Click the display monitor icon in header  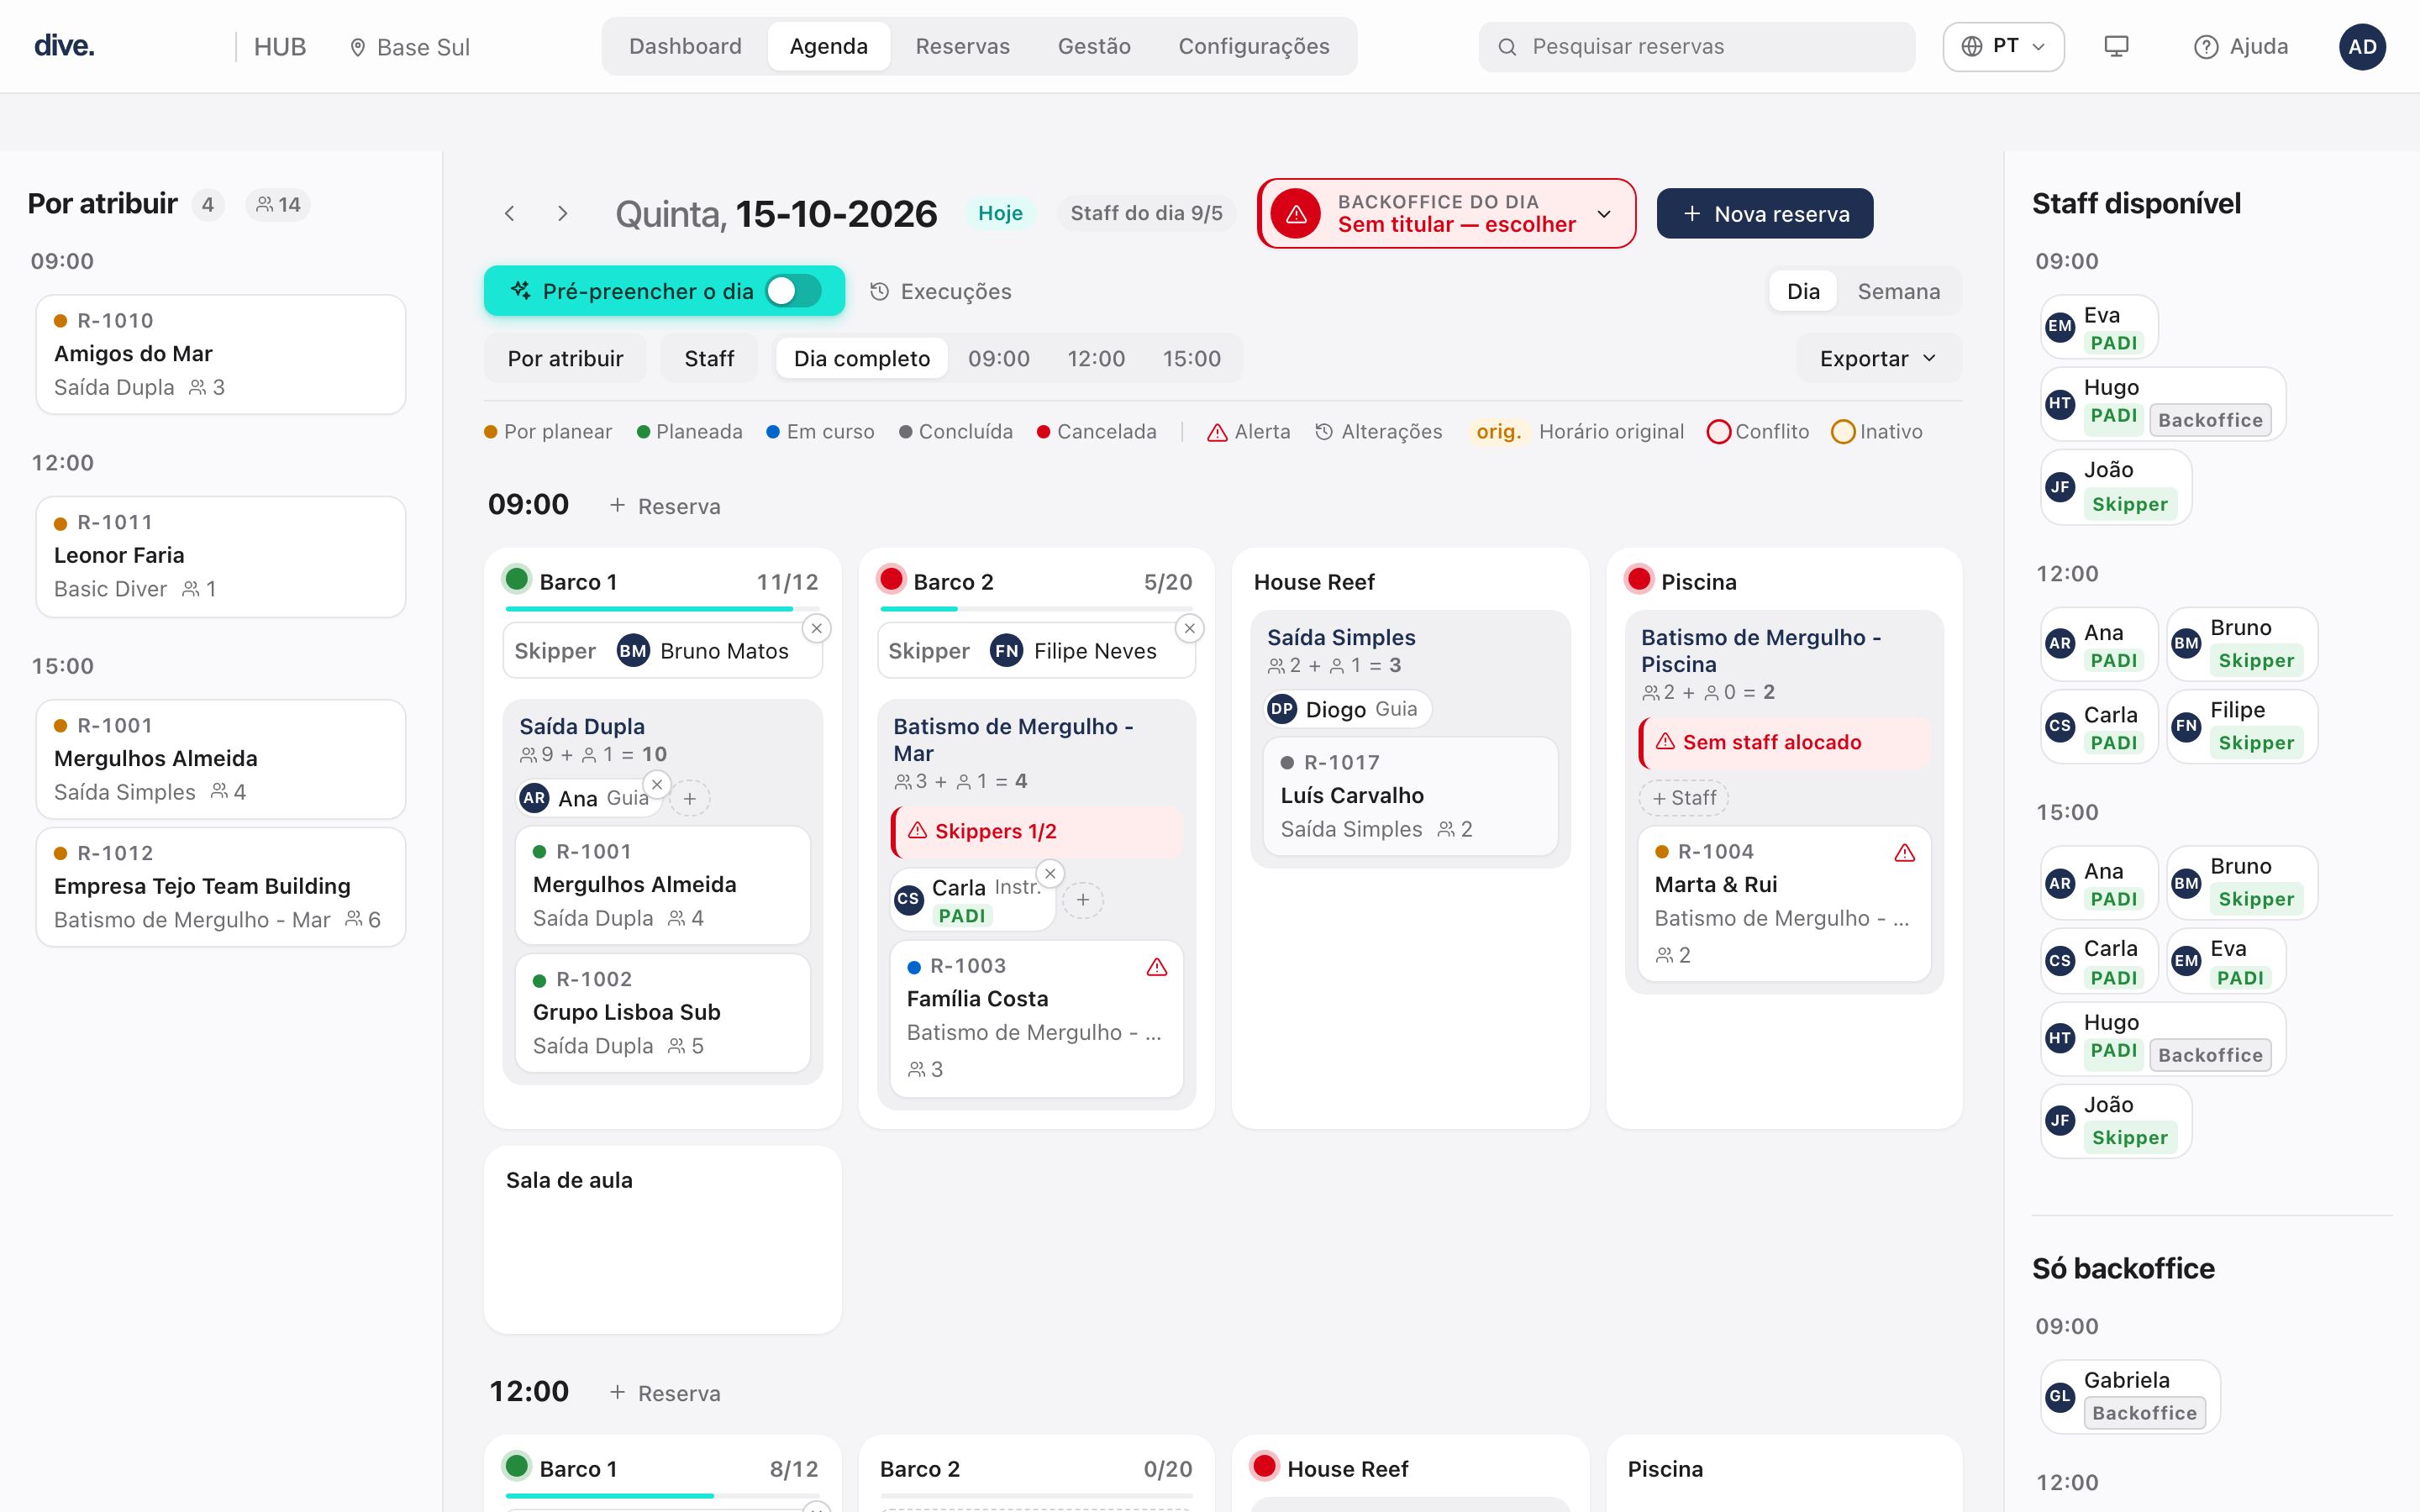pyautogui.click(x=2116, y=46)
